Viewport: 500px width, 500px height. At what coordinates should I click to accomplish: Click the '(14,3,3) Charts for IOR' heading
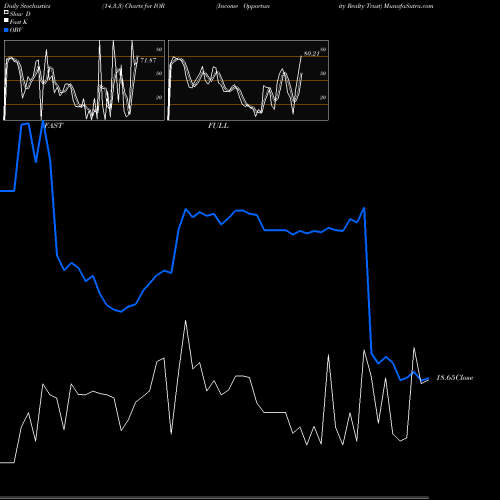[133, 6]
